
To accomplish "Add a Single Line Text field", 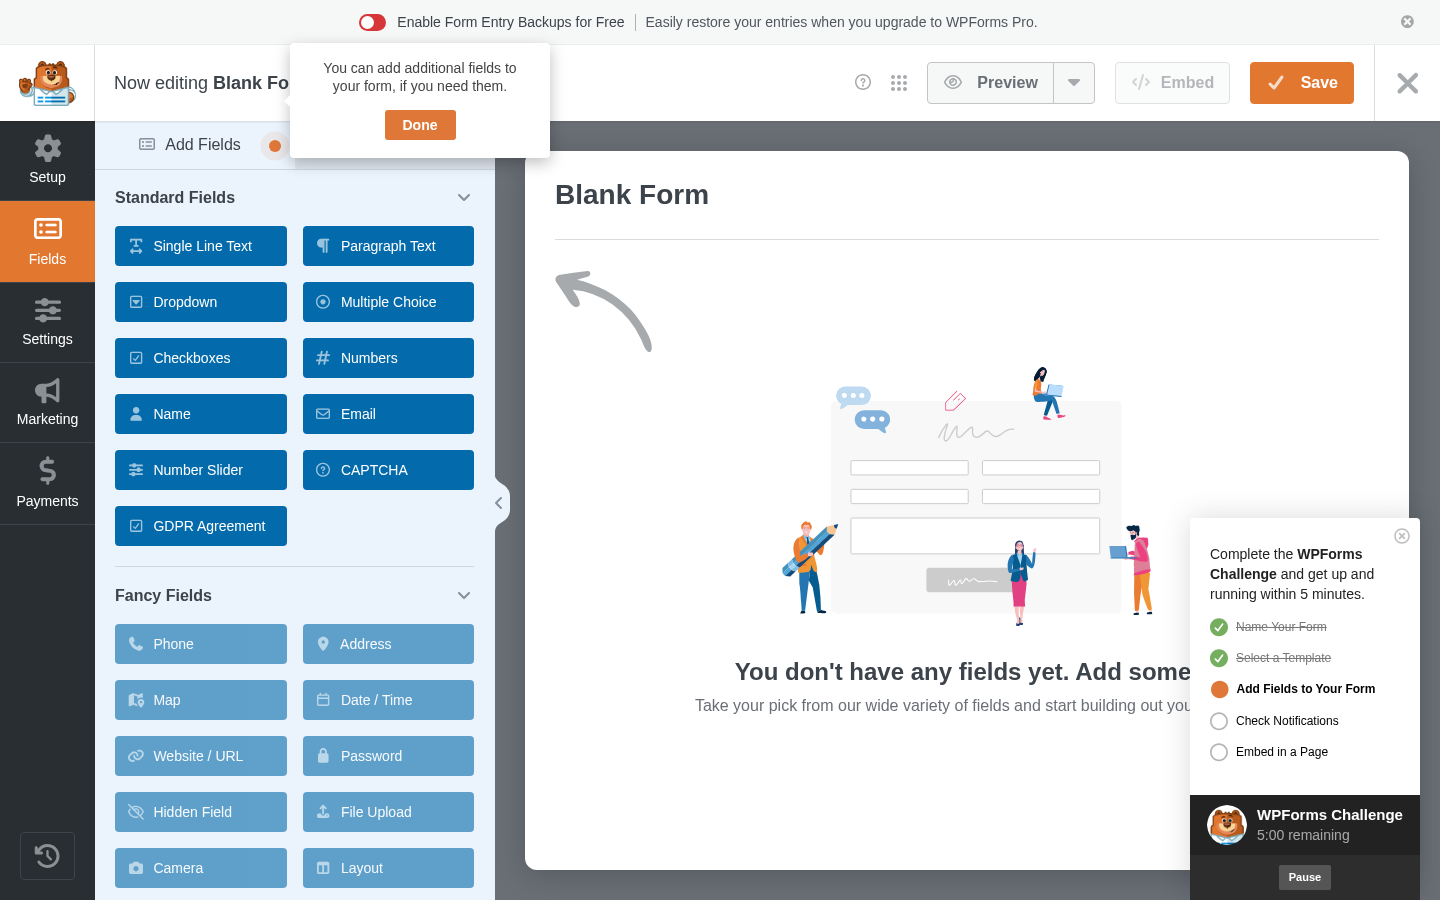I will pyautogui.click(x=201, y=246).
